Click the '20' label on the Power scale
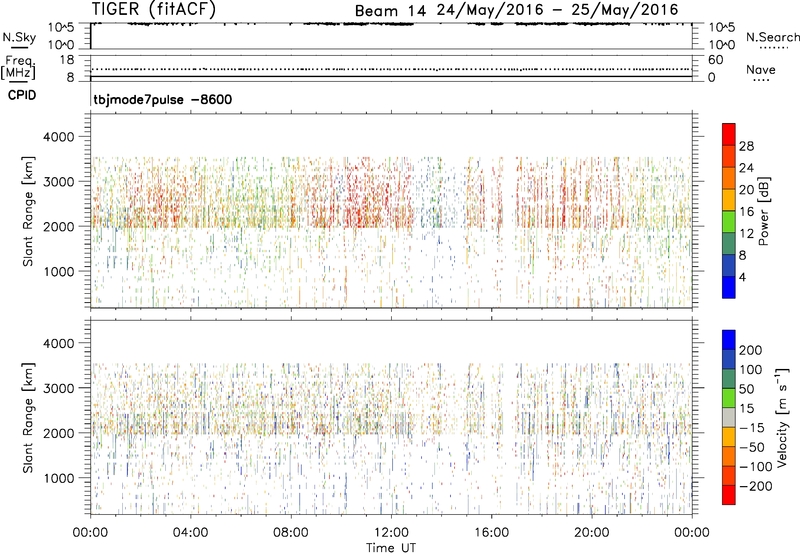 tap(746, 190)
